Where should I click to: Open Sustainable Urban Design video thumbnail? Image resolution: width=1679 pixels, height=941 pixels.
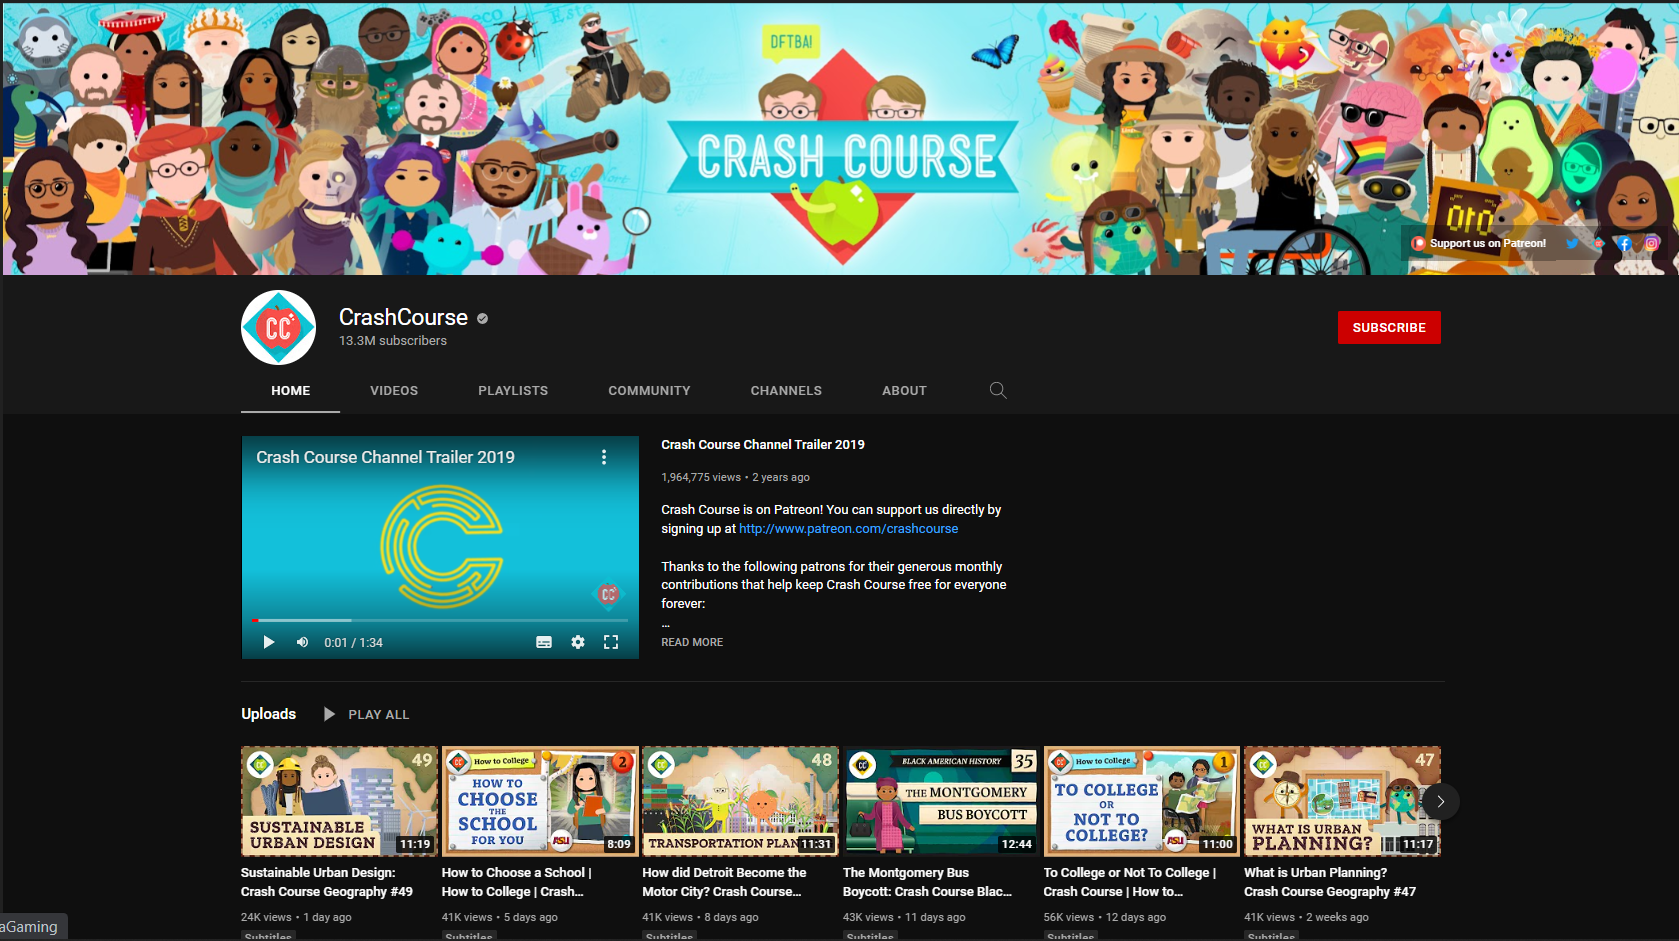pyautogui.click(x=339, y=801)
